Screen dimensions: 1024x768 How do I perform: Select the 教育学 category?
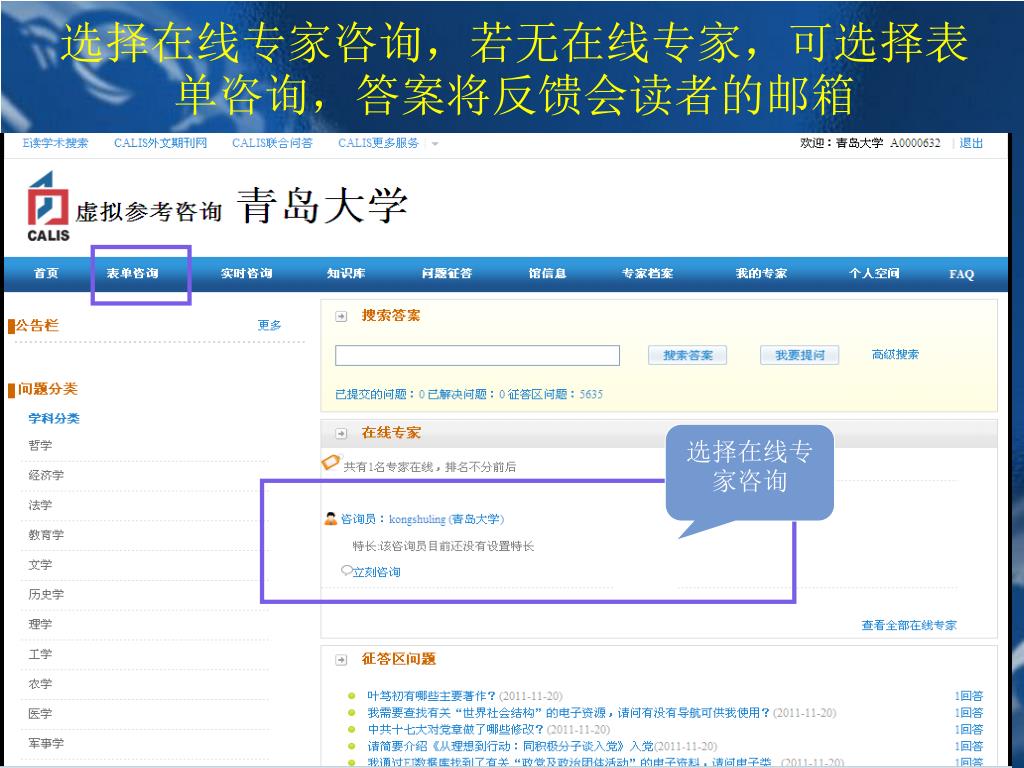pyautogui.click(x=46, y=535)
